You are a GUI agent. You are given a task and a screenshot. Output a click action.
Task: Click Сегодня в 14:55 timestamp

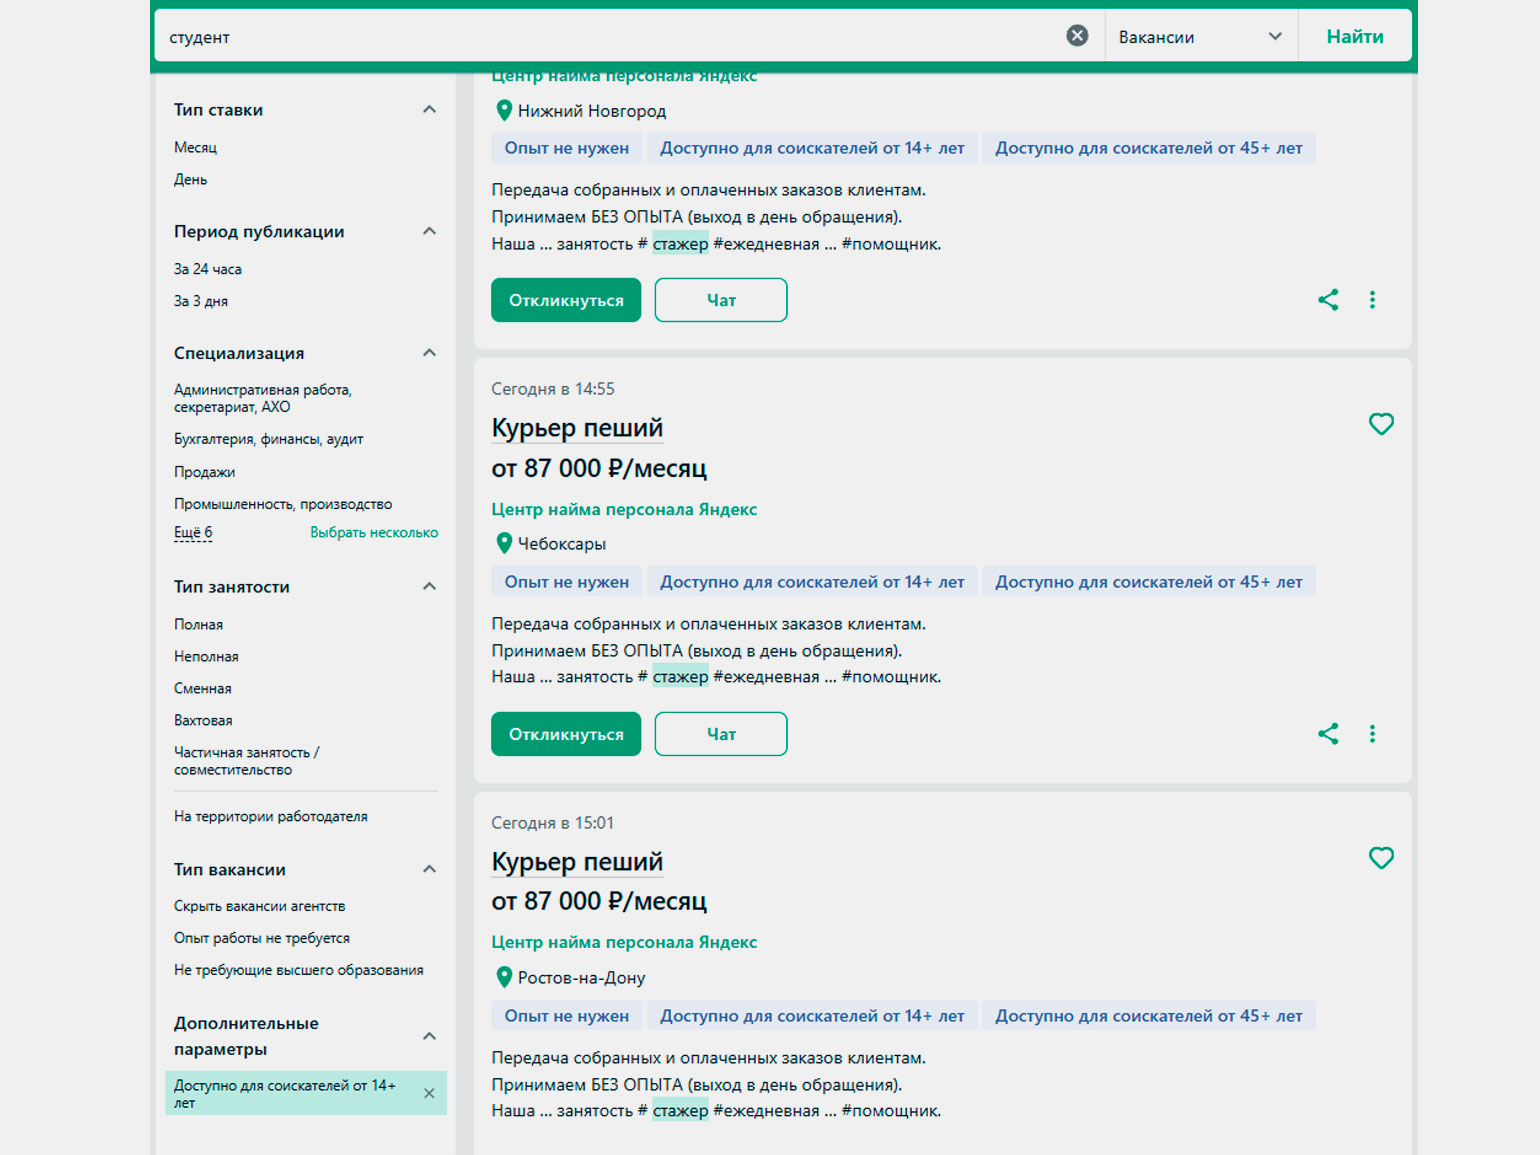553,389
